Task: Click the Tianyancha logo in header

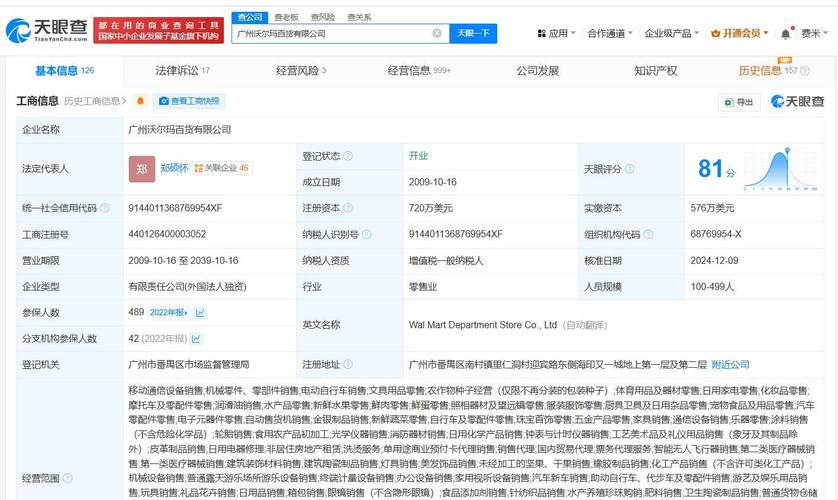Action: click(46, 30)
